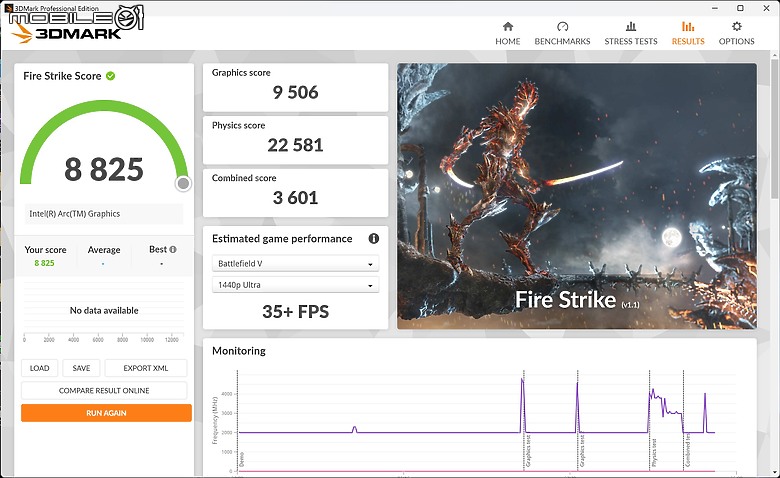Click the Physics score value 22 581

click(x=295, y=145)
